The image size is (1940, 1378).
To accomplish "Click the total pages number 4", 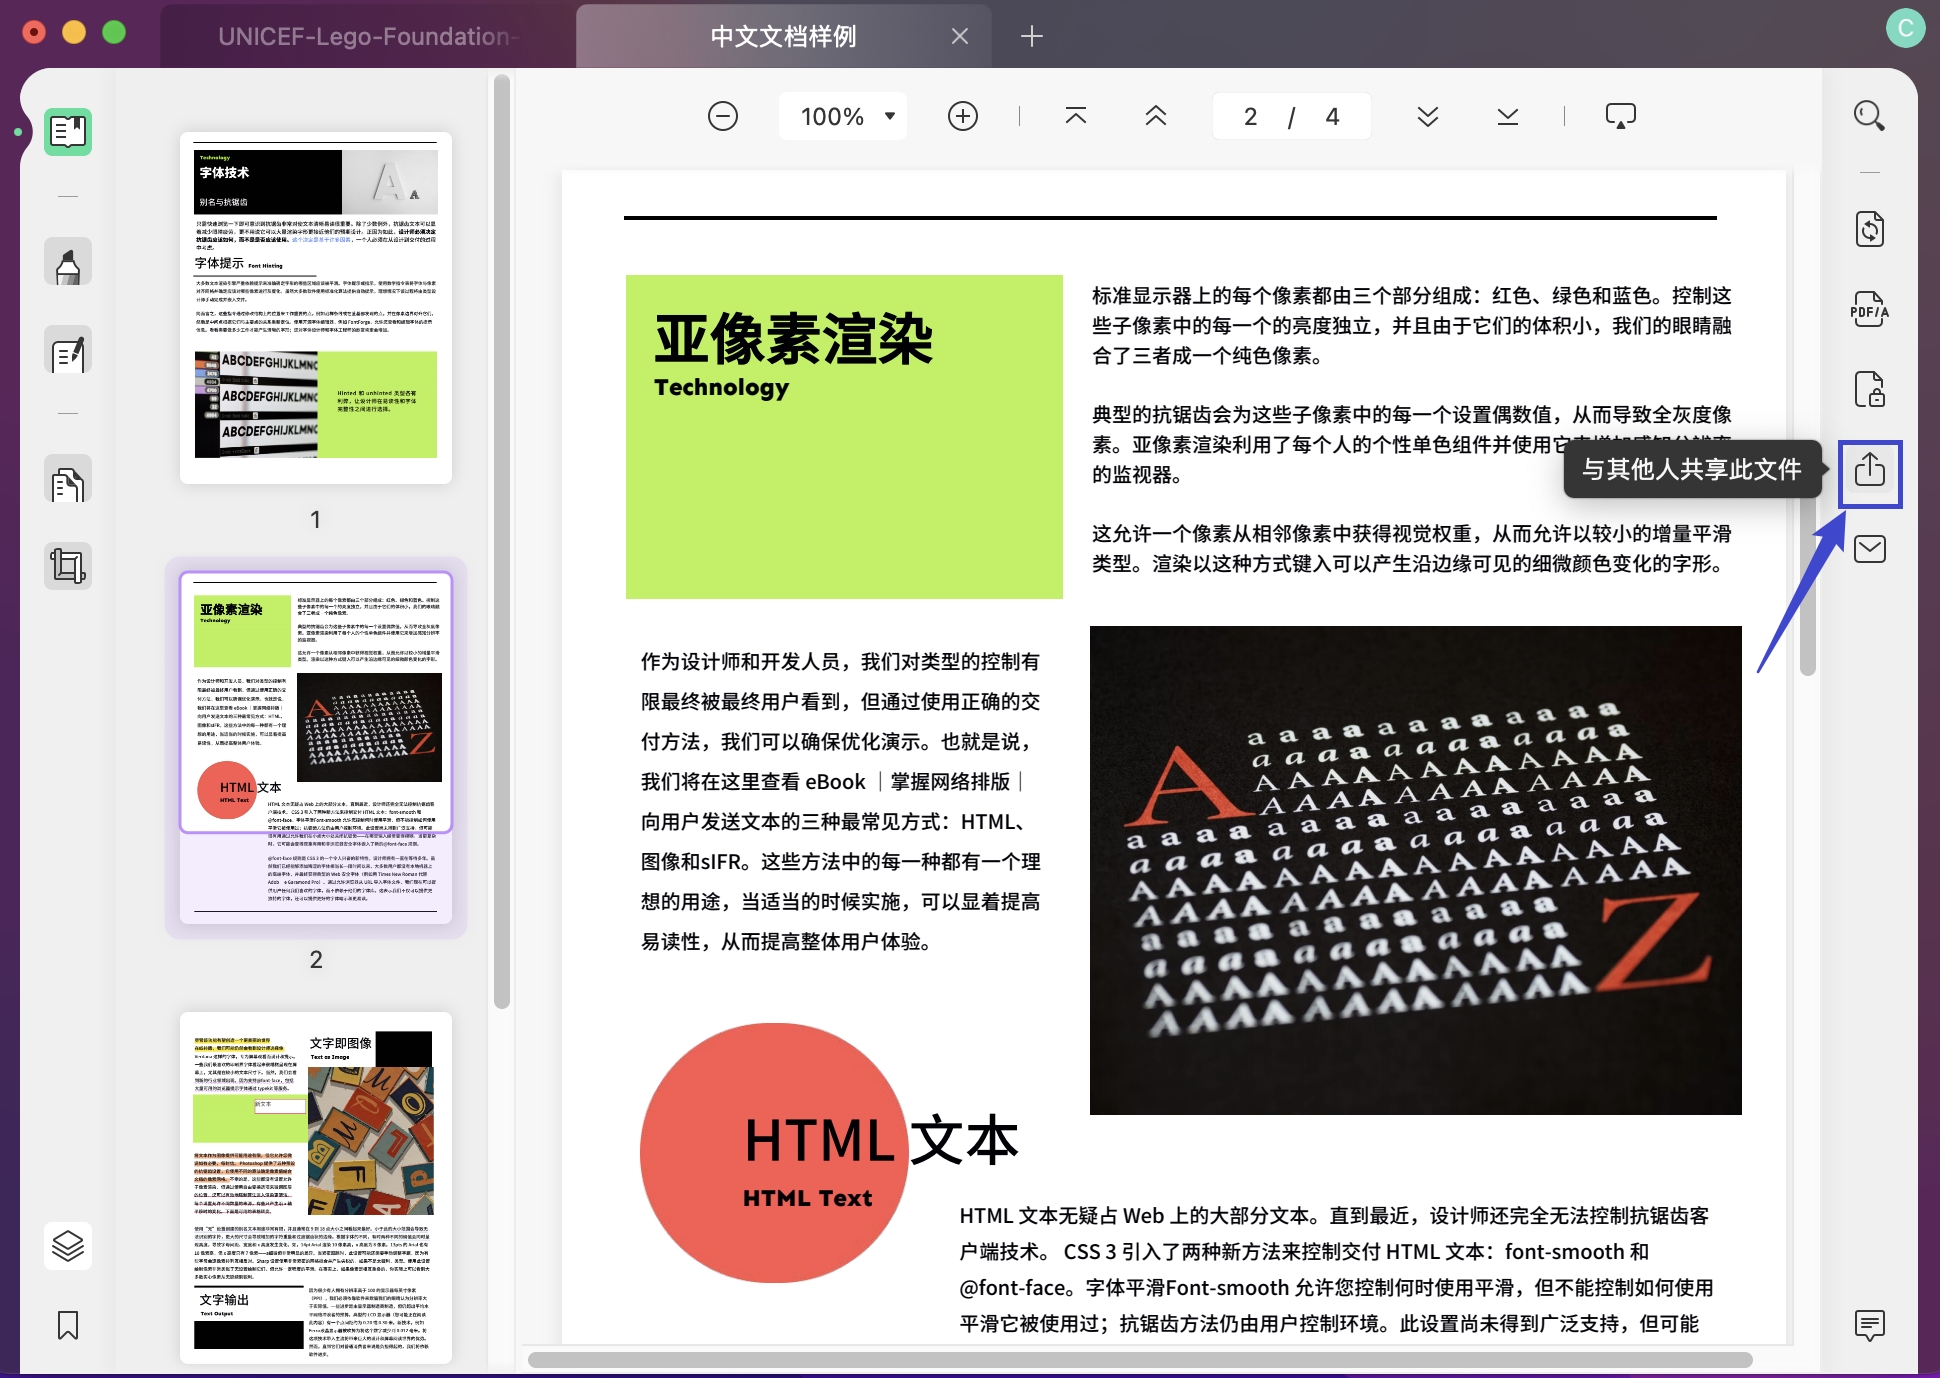I will pyautogui.click(x=1332, y=117).
